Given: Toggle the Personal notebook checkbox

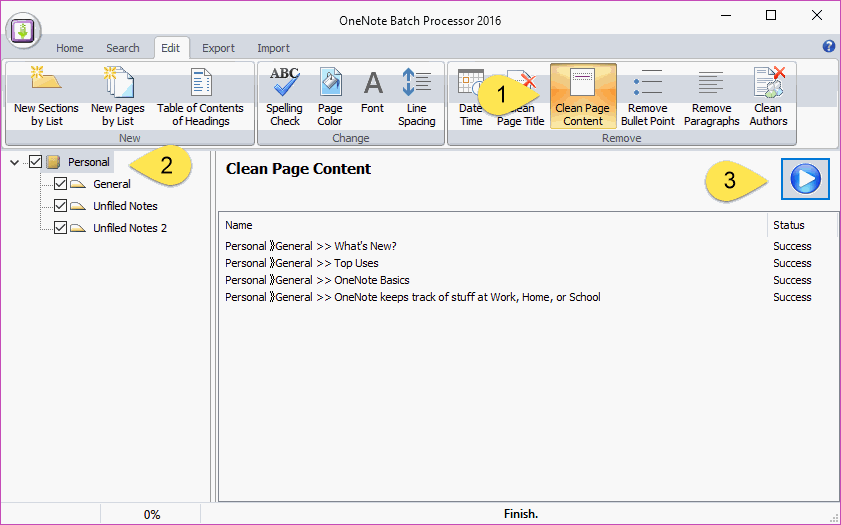Looking at the screenshot, I should [x=35, y=161].
